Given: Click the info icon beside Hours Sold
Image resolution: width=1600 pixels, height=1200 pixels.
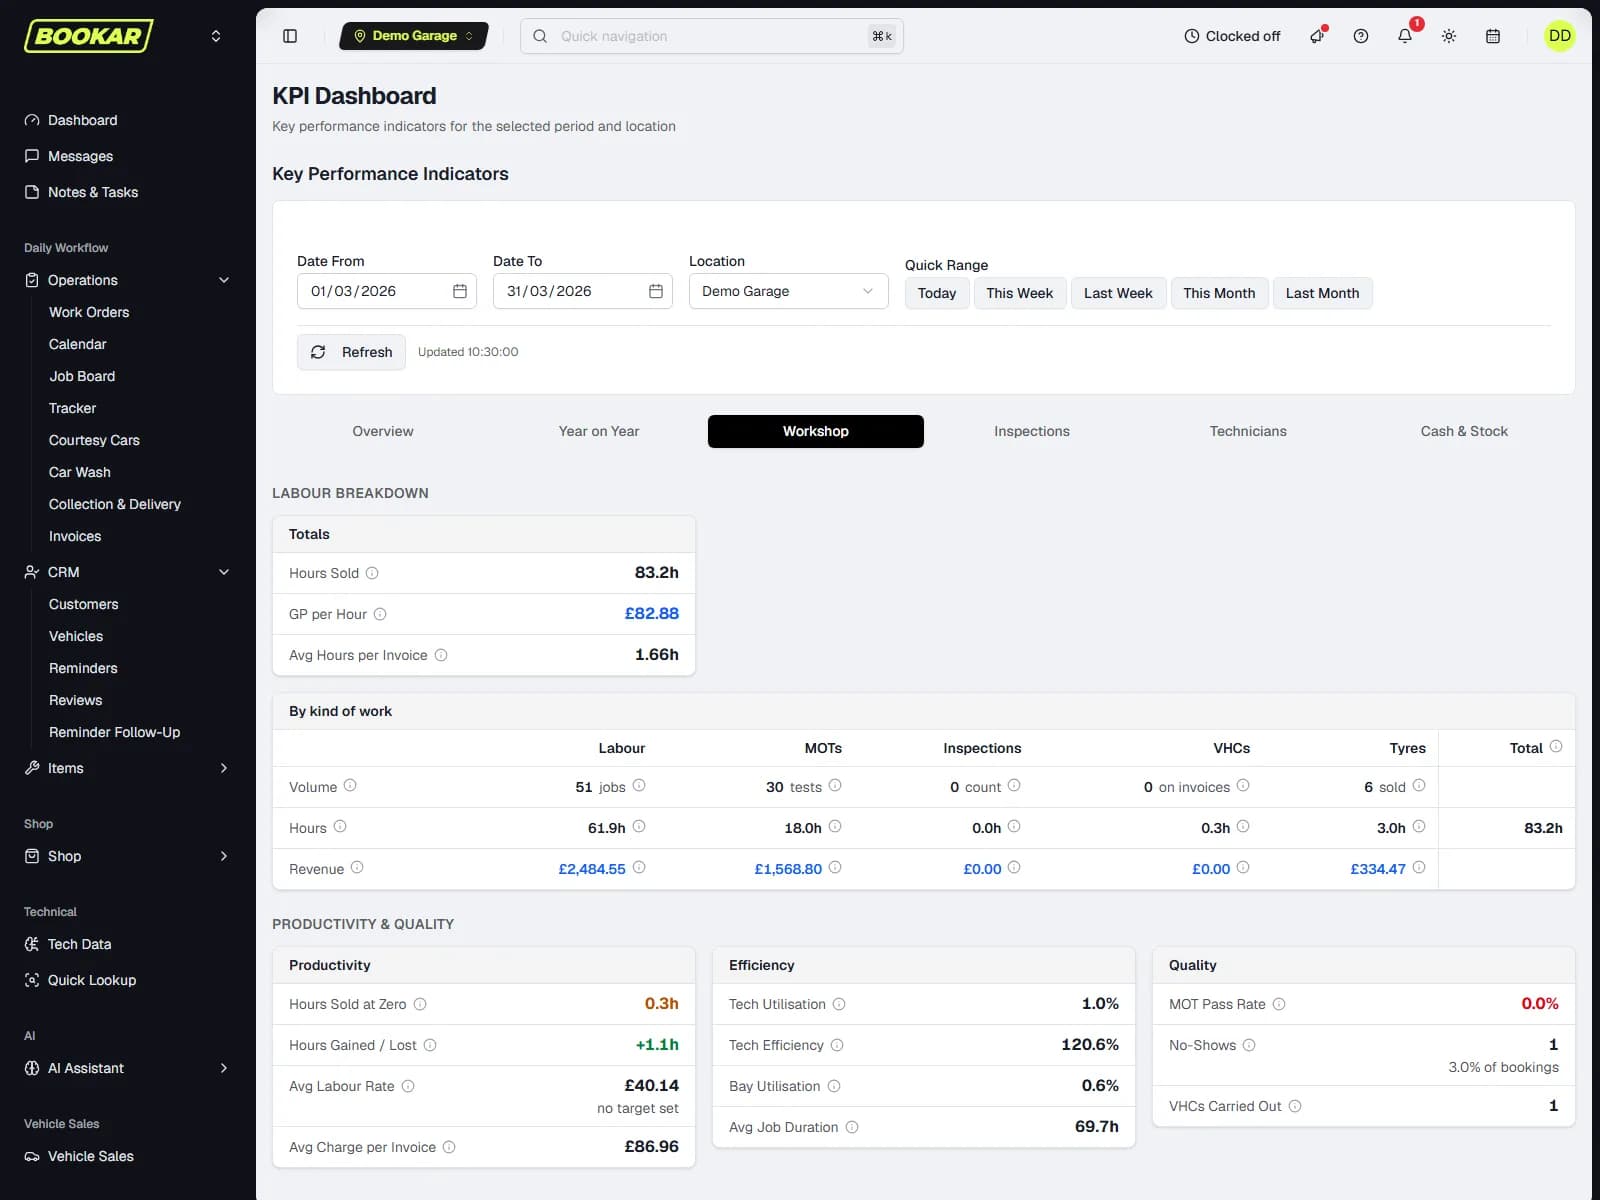Looking at the screenshot, I should [x=372, y=573].
